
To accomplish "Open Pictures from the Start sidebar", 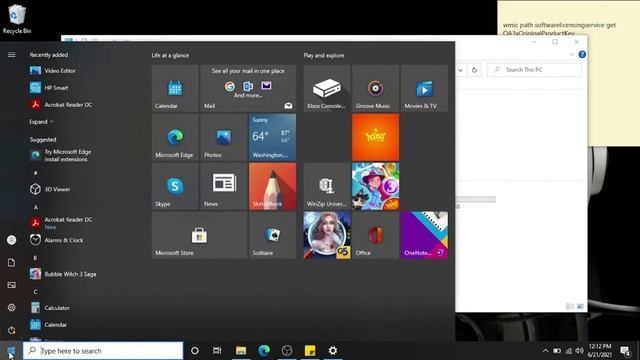I will pos(11,285).
